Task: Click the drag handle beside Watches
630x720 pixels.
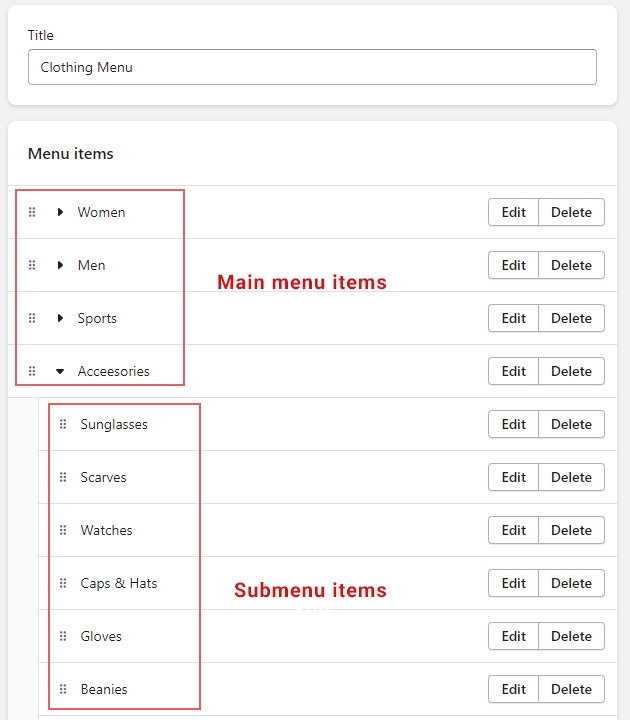Action: (x=63, y=530)
